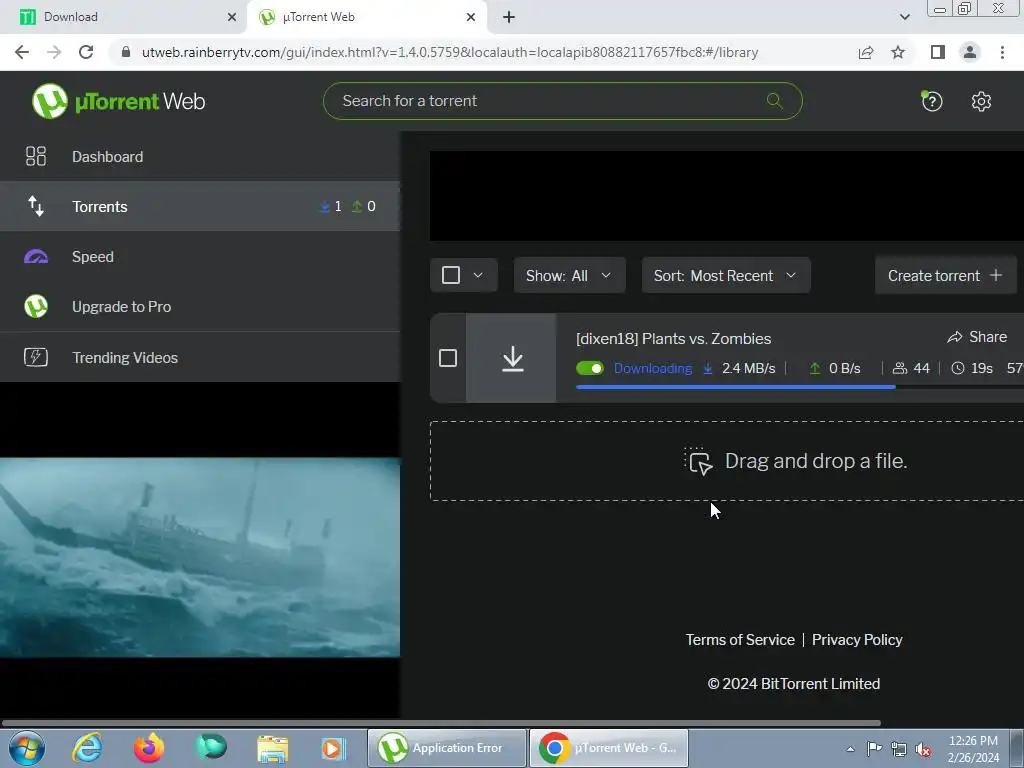
Task: Click the µTorrent Web Chrome taskbar button
Action: 609,748
